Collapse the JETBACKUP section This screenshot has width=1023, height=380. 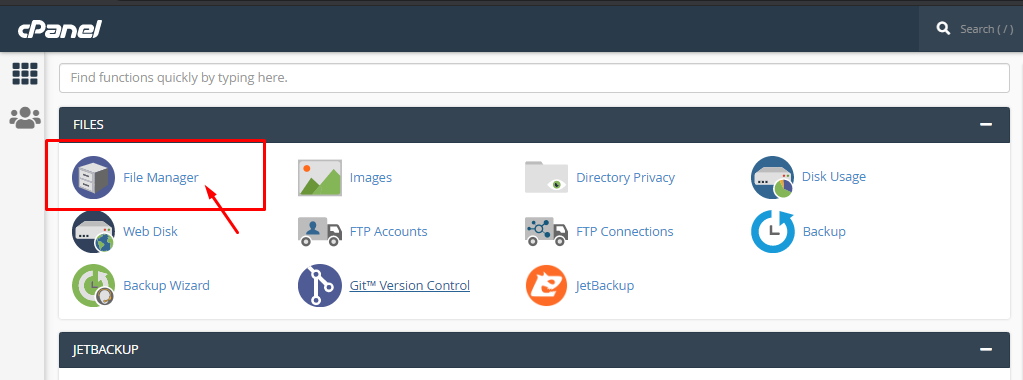pyautogui.click(x=986, y=349)
